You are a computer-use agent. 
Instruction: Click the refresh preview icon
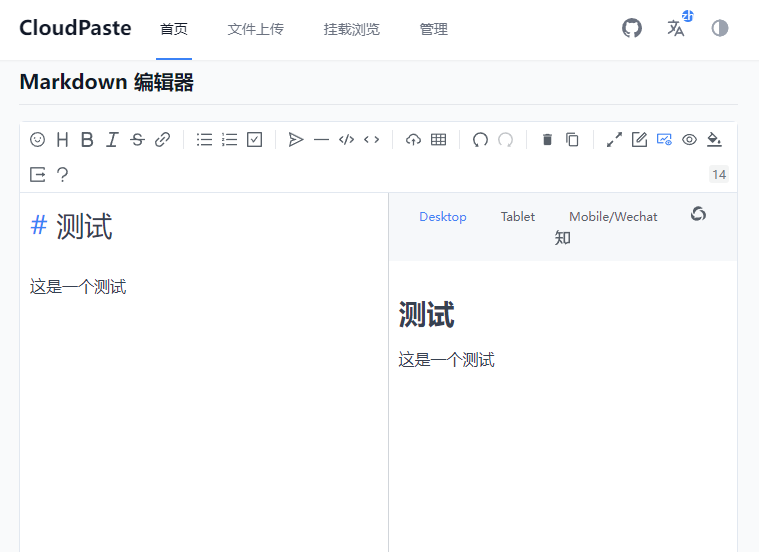coord(698,214)
